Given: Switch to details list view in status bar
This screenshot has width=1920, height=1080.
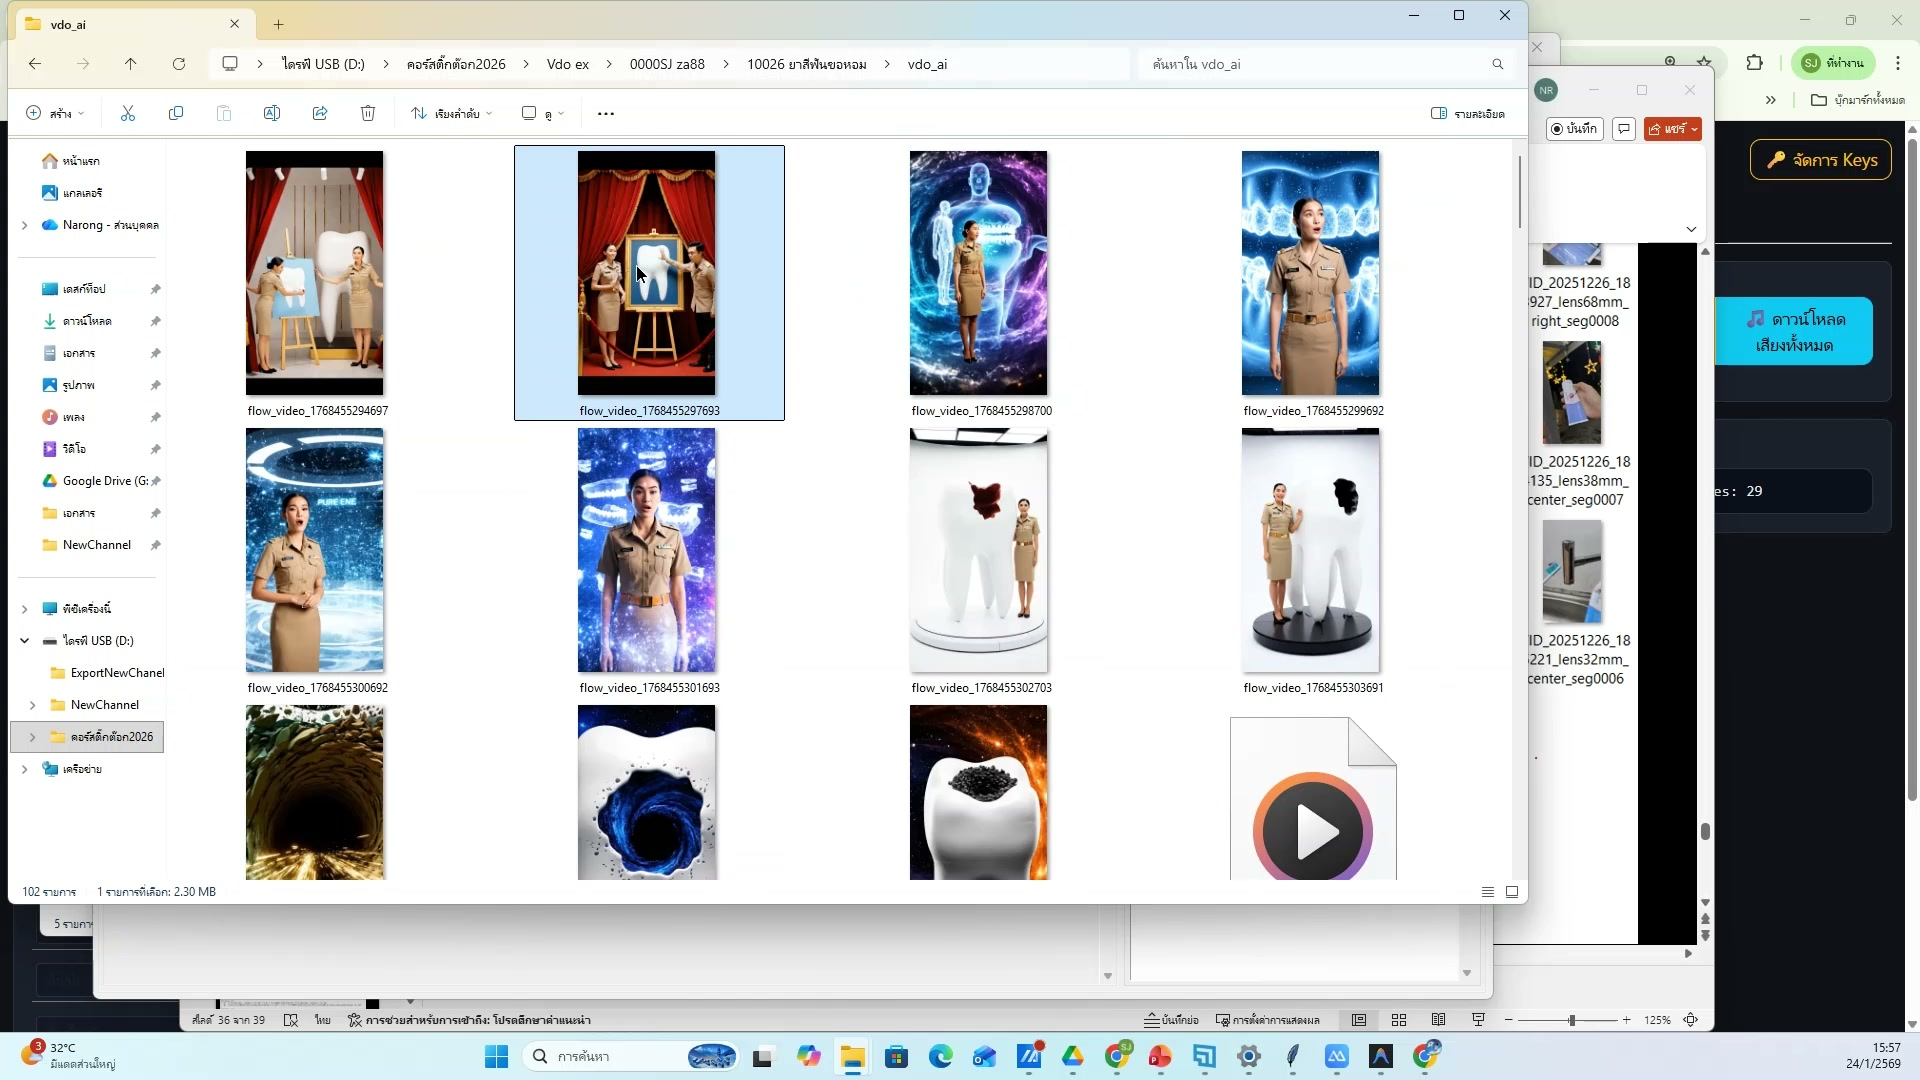Looking at the screenshot, I should click(x=1488, y=892).
